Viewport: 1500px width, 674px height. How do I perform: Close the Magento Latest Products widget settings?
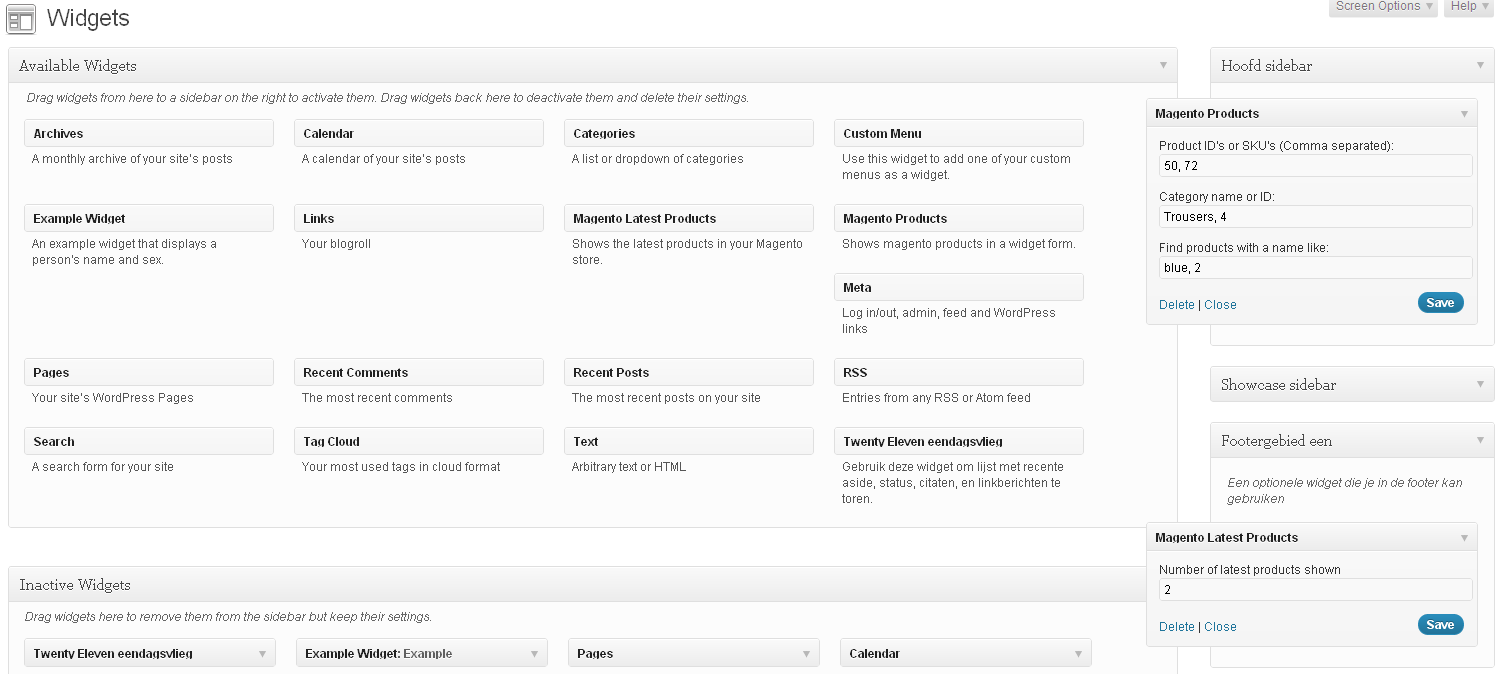tap(1220, 627)
